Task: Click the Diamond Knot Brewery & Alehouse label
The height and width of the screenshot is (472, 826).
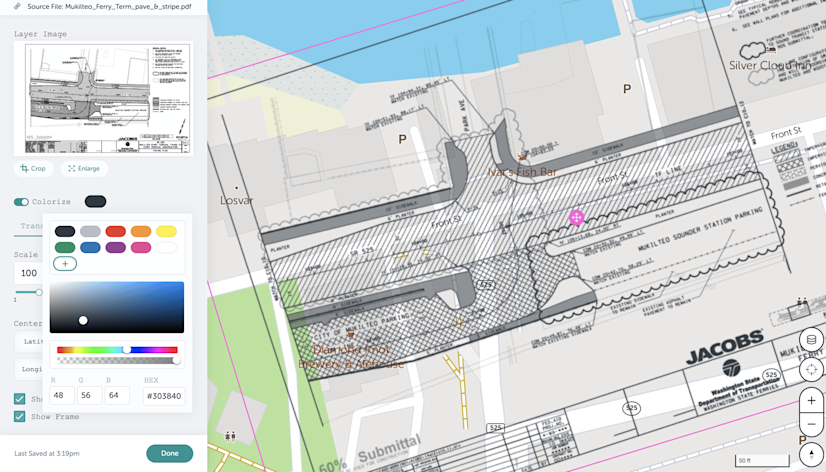Action: click(351, 357)
